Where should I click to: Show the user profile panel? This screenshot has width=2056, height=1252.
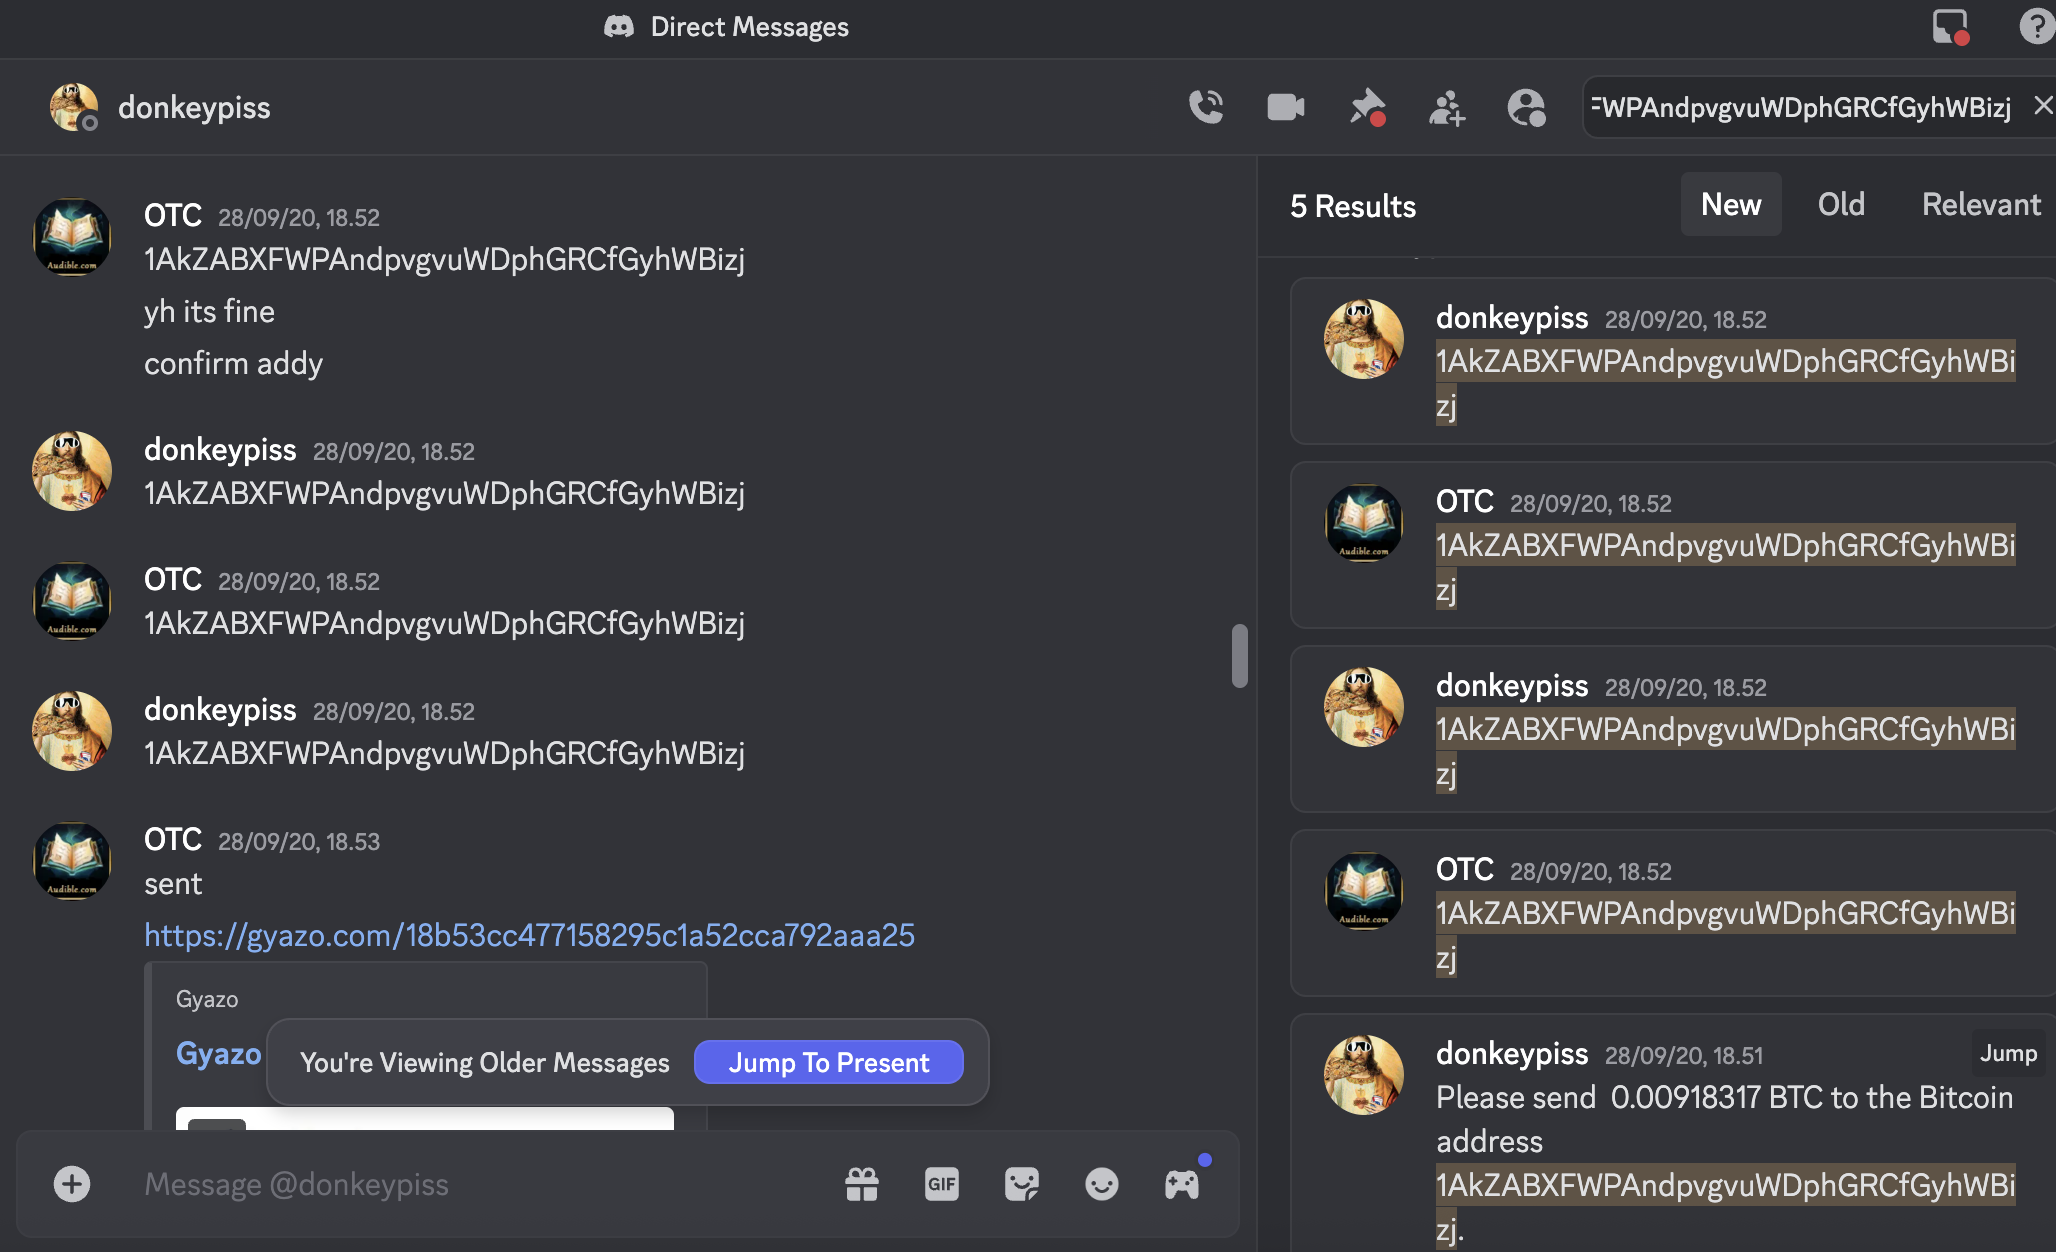click(1526, 107)
